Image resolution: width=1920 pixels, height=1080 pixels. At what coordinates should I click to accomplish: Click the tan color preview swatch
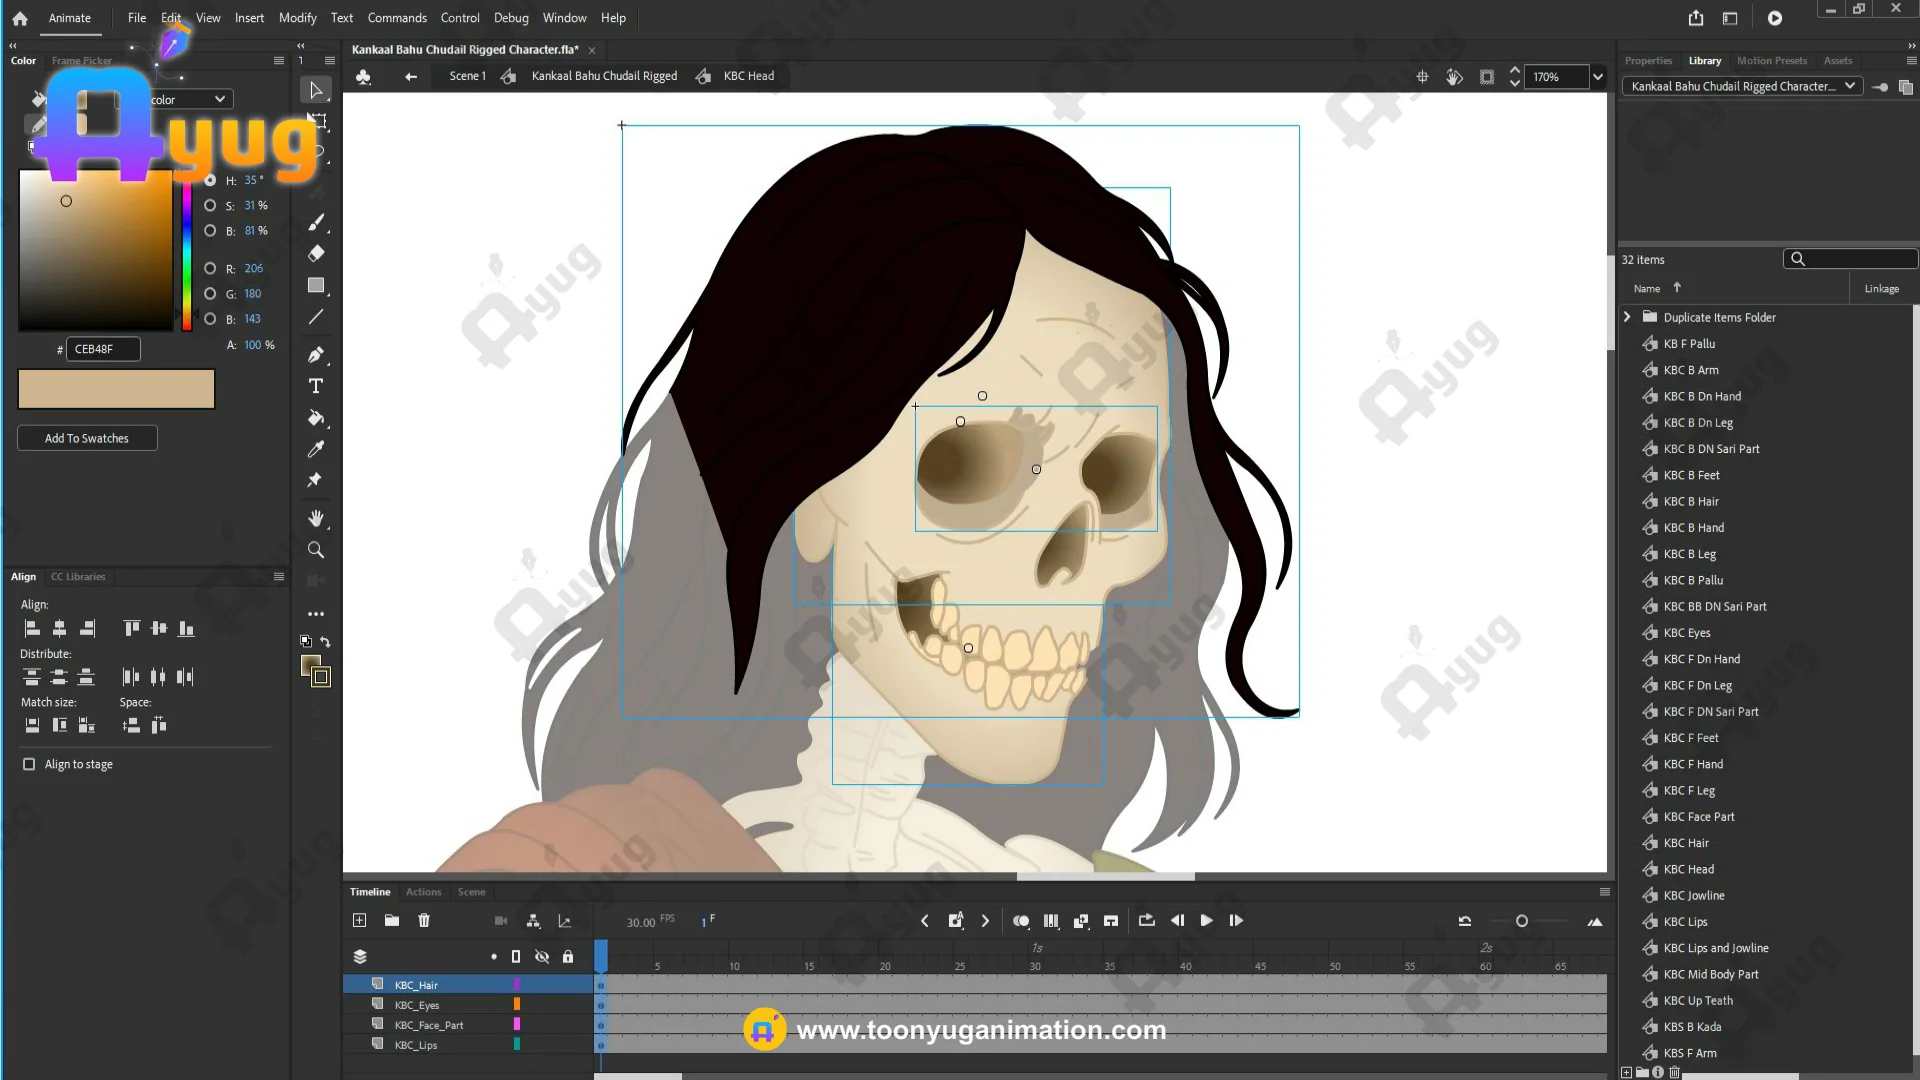pos(116,389)
